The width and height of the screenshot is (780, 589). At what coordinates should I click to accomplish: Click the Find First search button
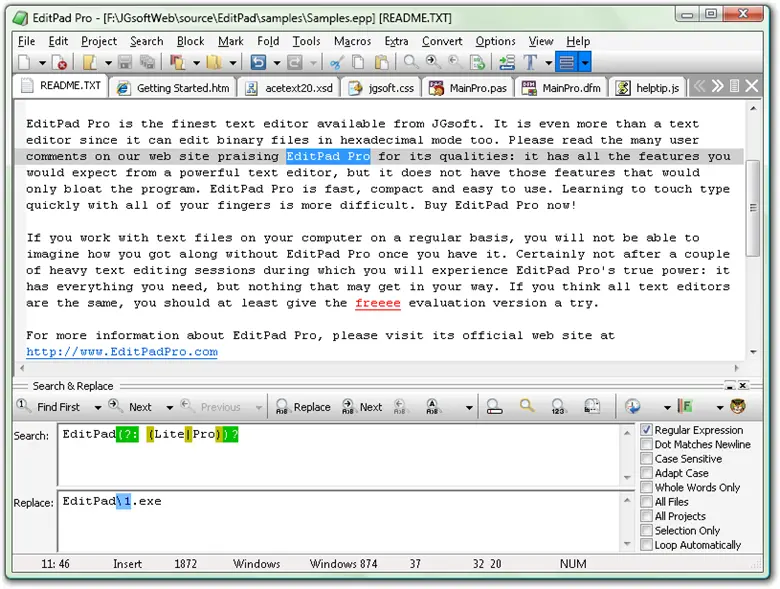(50, 407)
